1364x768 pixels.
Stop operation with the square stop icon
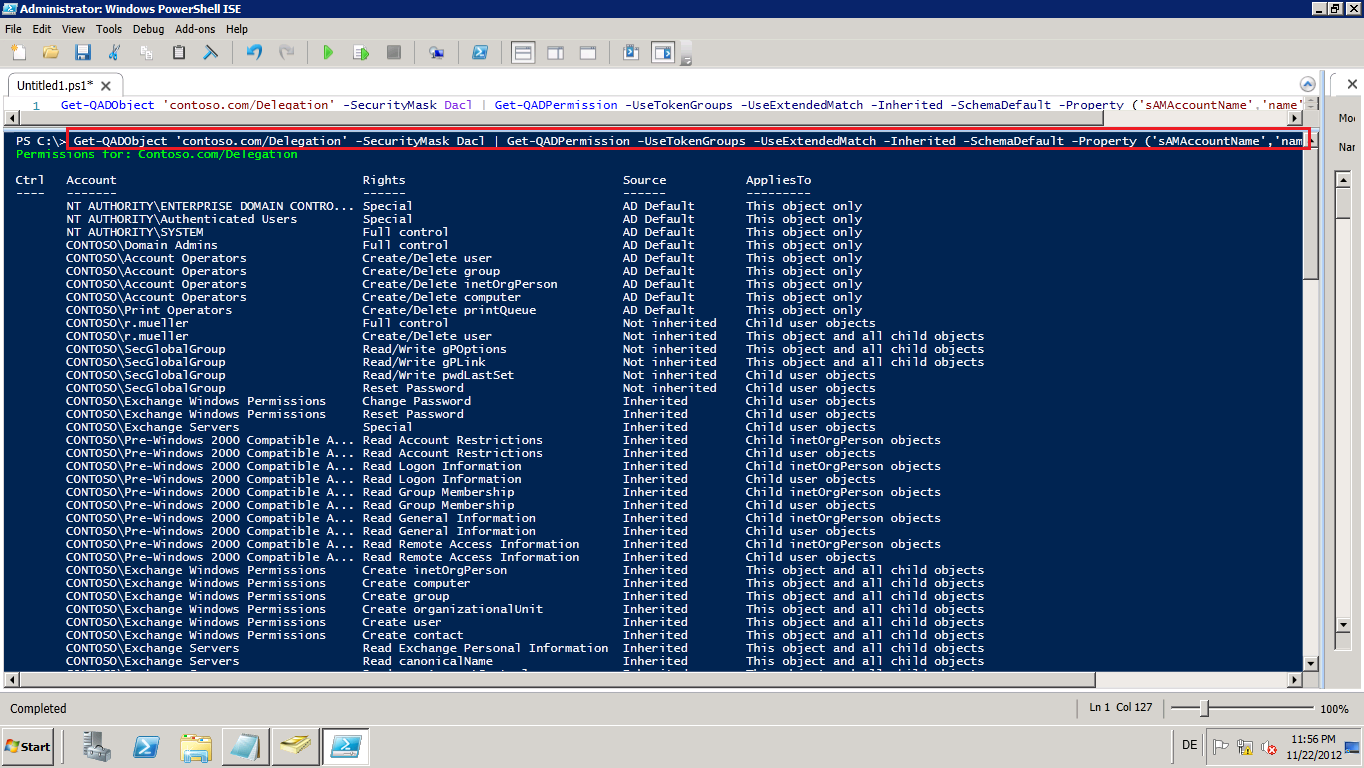coord(393,52)
